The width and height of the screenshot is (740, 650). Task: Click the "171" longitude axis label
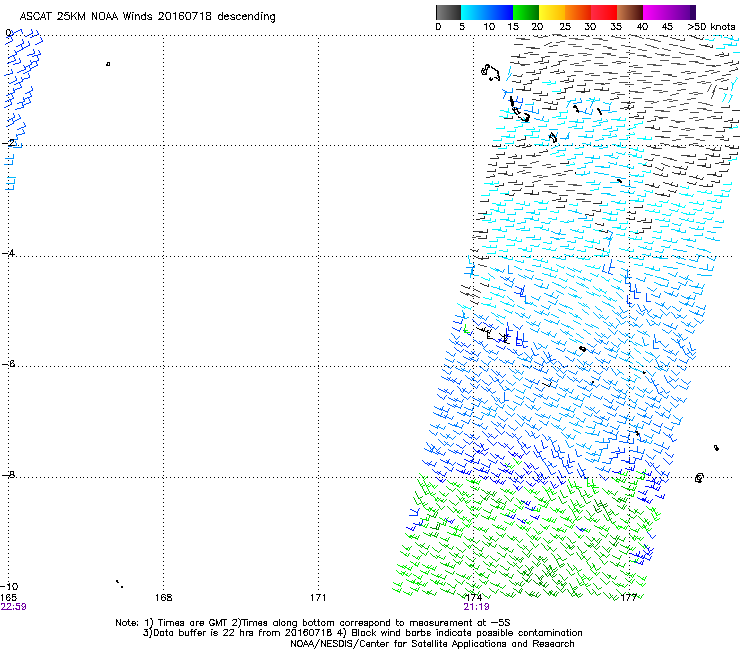[318, 598]
